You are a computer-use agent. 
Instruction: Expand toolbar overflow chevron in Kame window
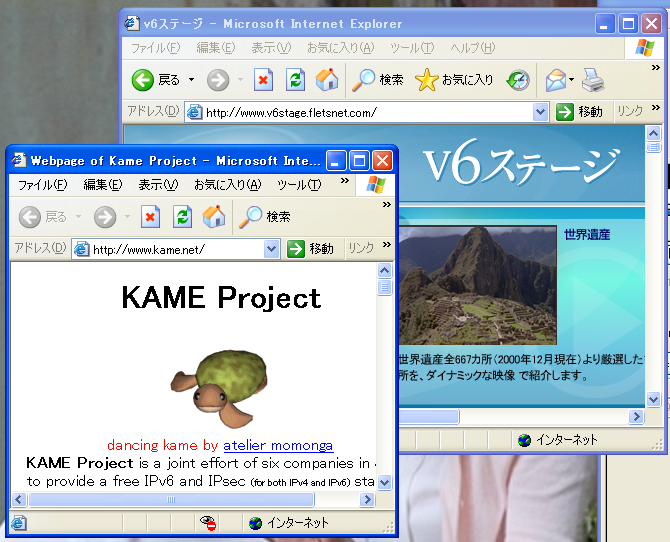coord(387,204)
